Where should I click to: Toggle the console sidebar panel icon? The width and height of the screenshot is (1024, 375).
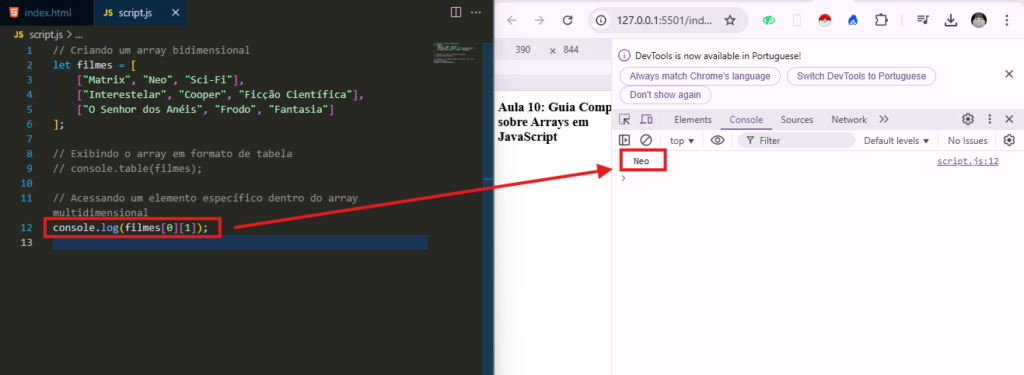[625, 140]
